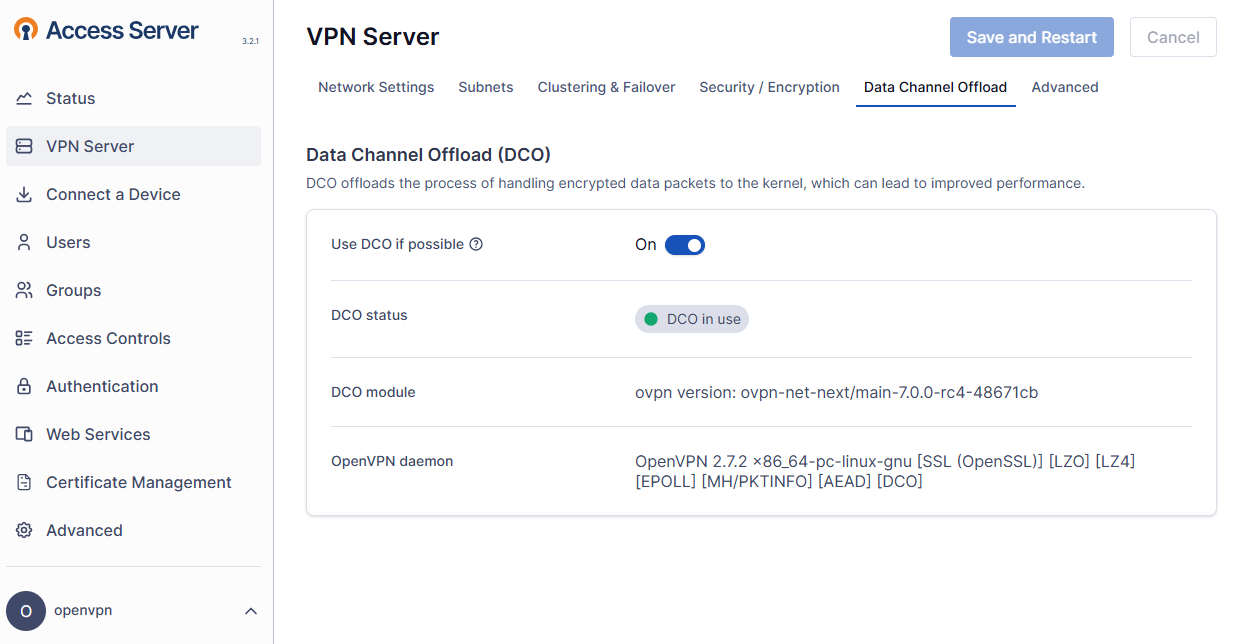Screen dimensions: 1234x644
Task: Turn off the Use DCO toggle switch
Action: [x=685, y=245]
